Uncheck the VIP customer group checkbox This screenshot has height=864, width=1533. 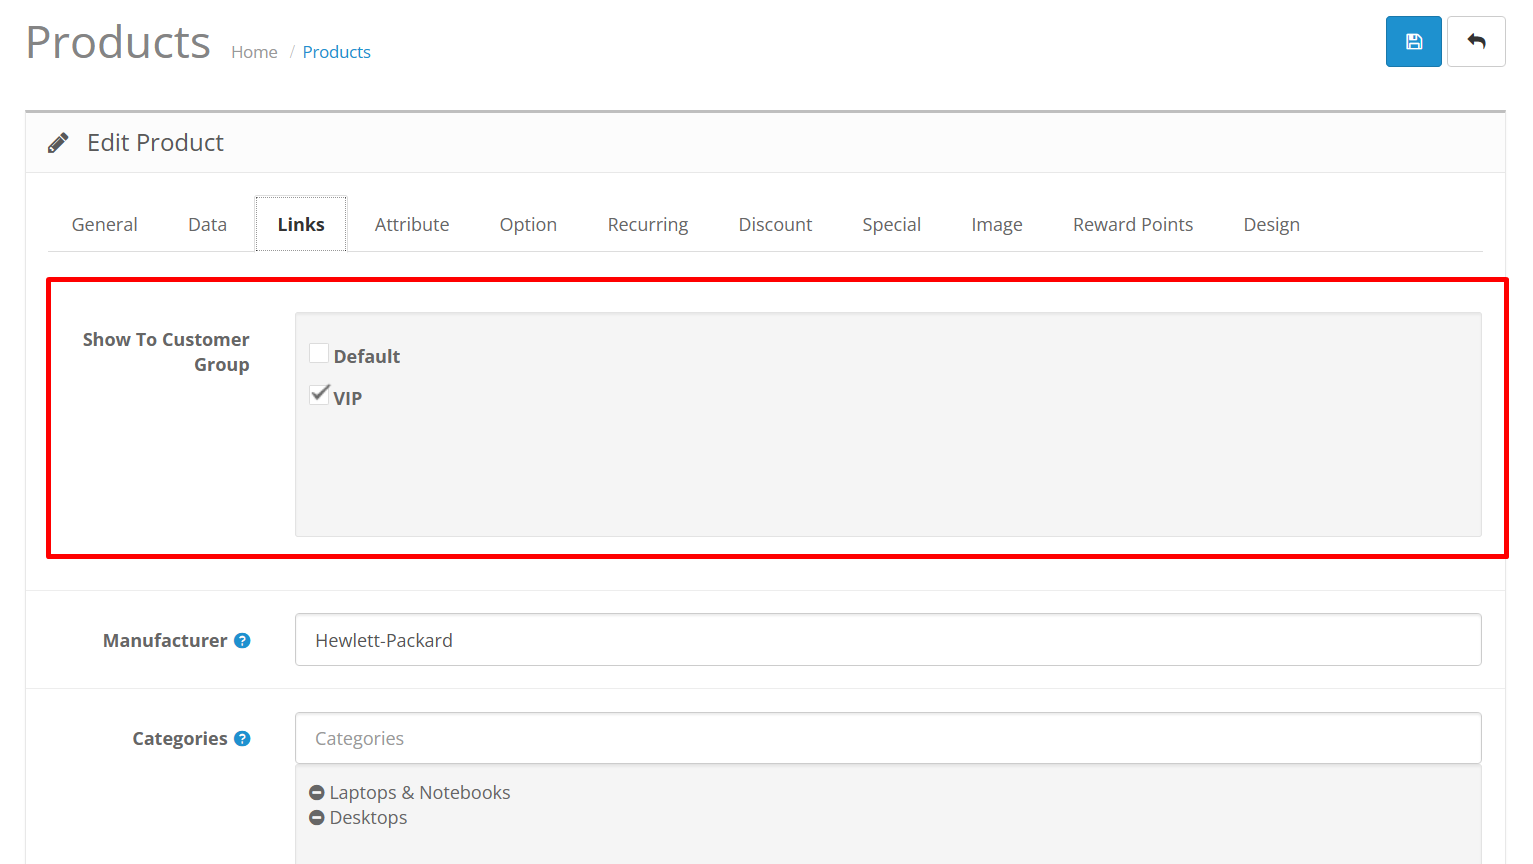click(x=319, y=394)
